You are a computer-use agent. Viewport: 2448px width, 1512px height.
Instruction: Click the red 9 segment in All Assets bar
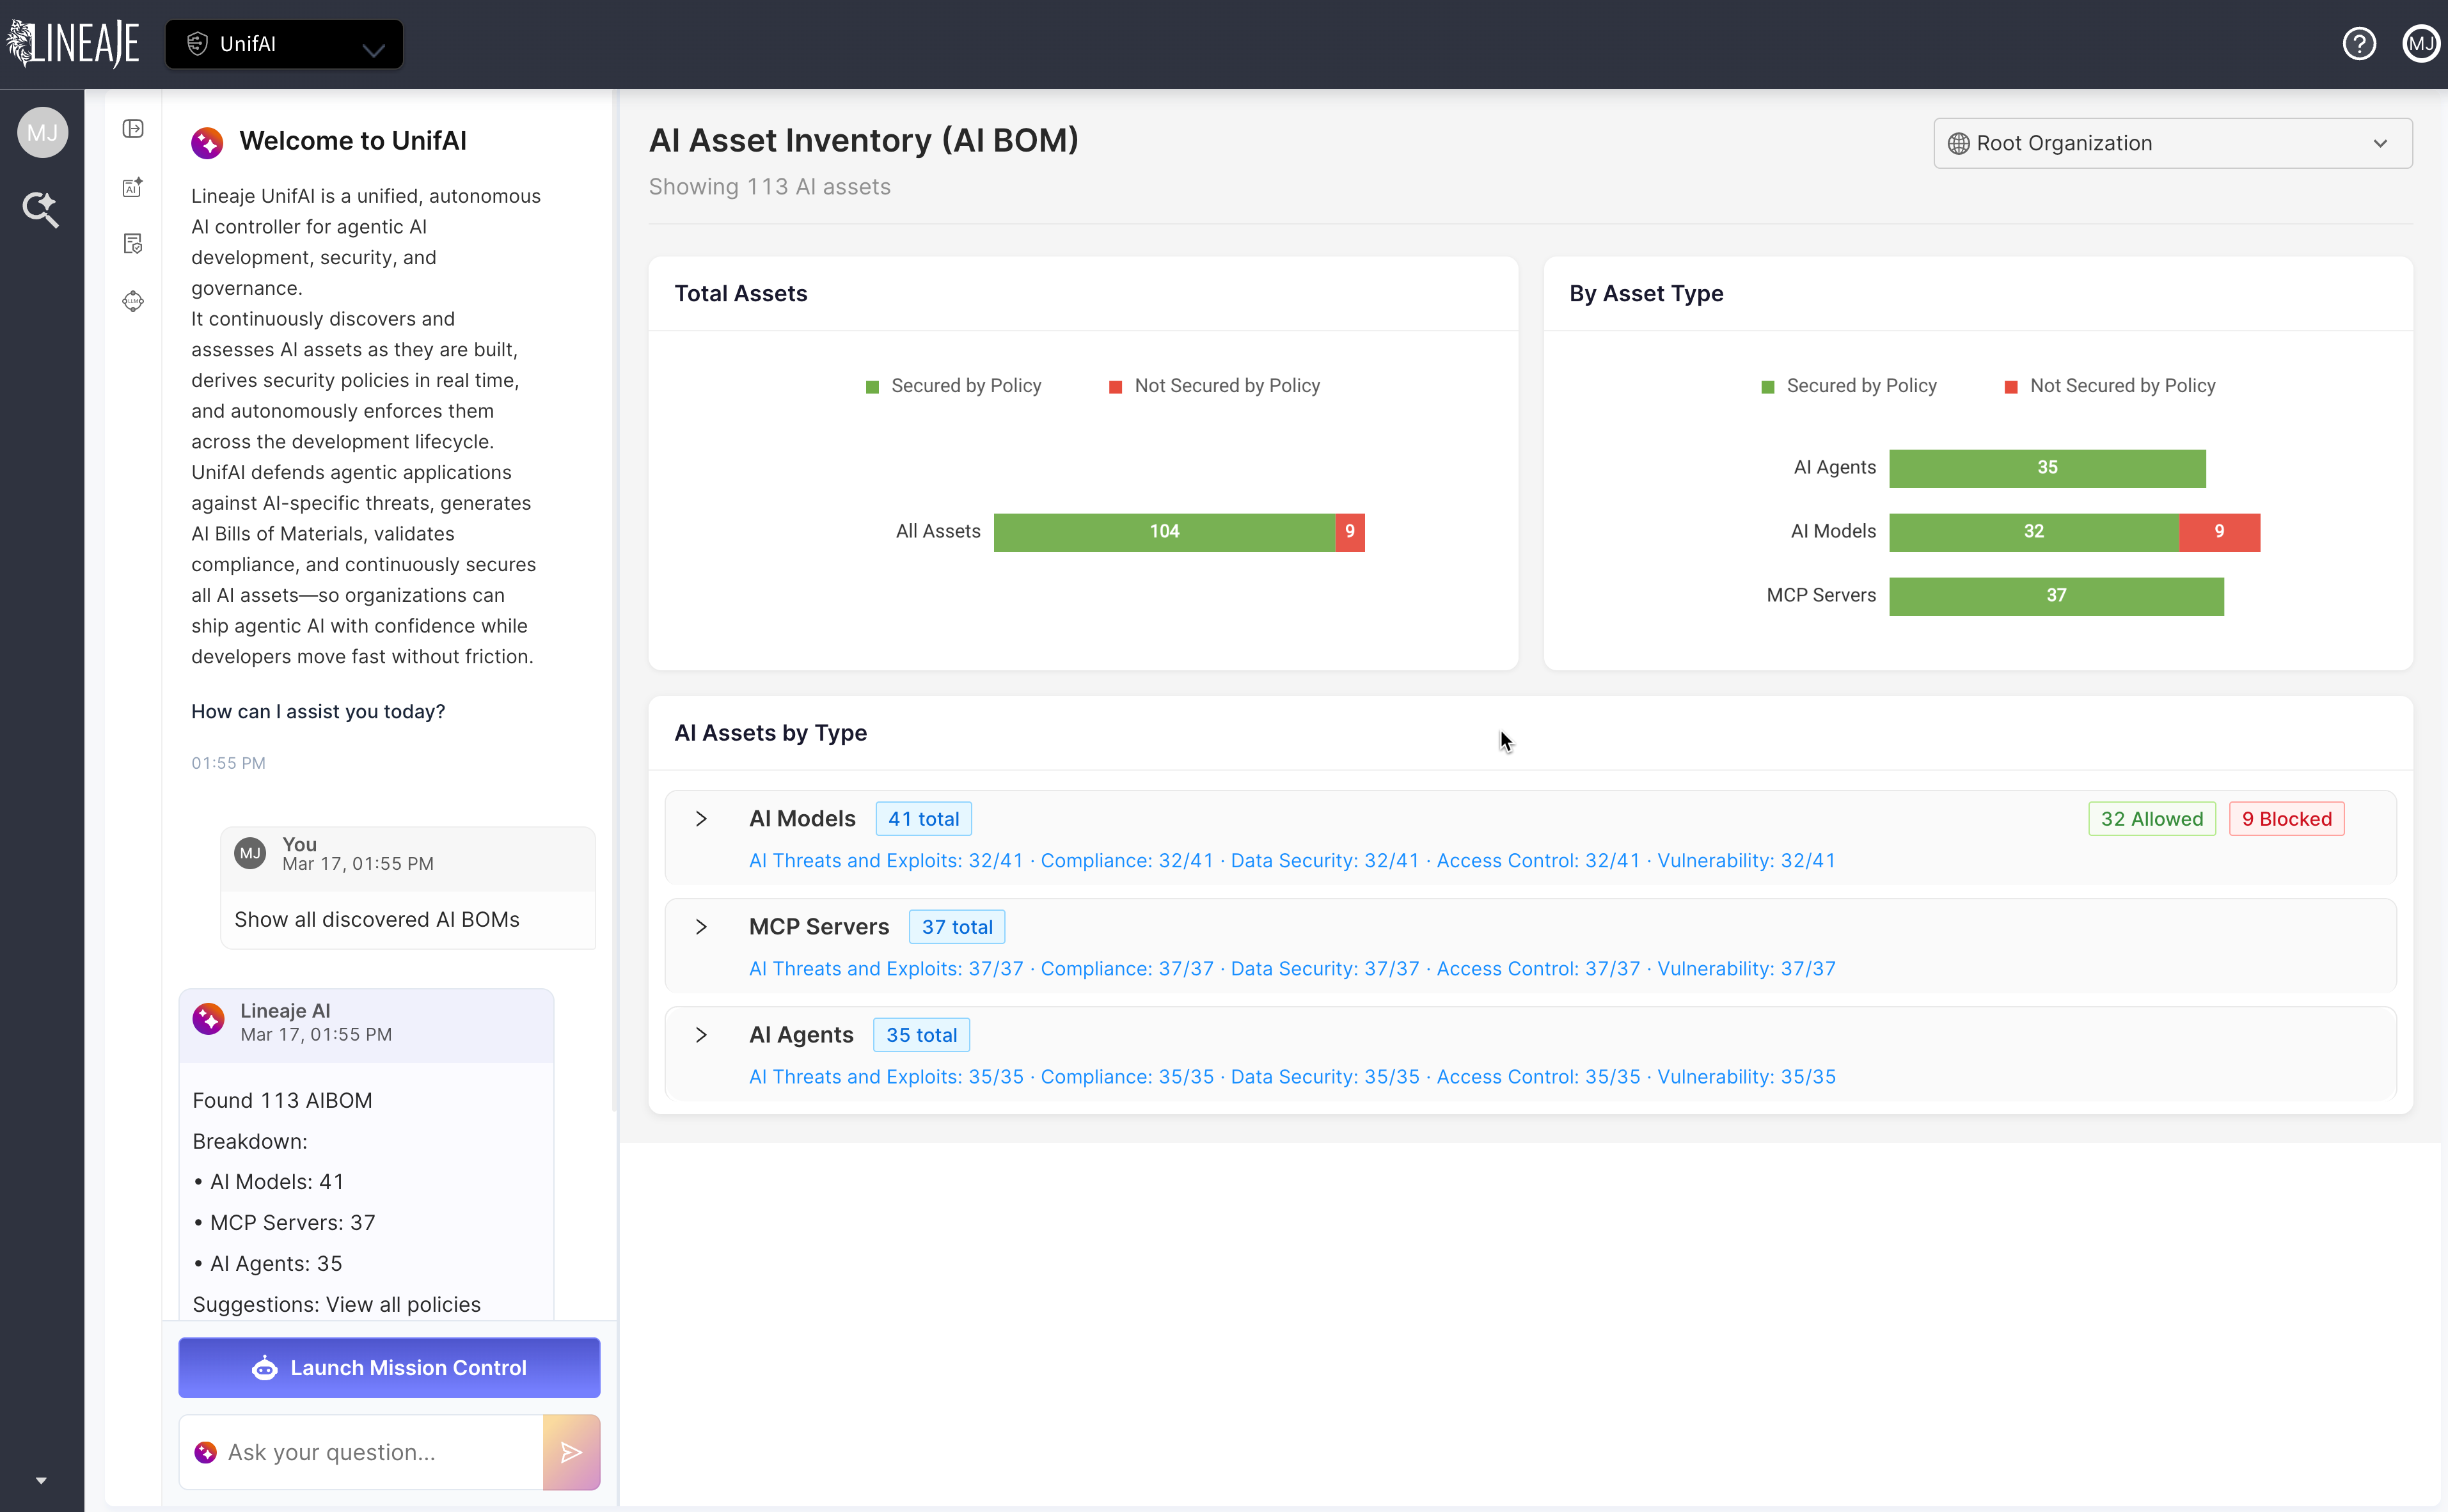[1349, 532]
